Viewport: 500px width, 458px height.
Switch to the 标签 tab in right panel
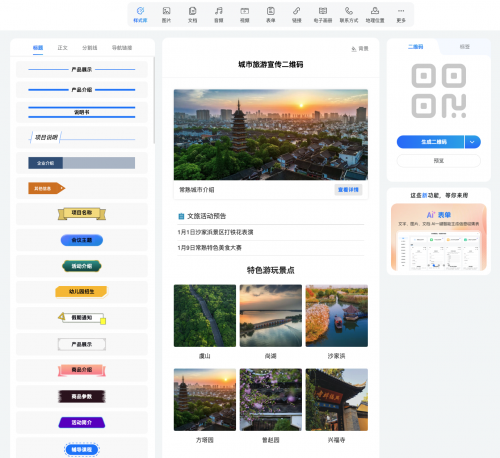[x=465, y=47]
